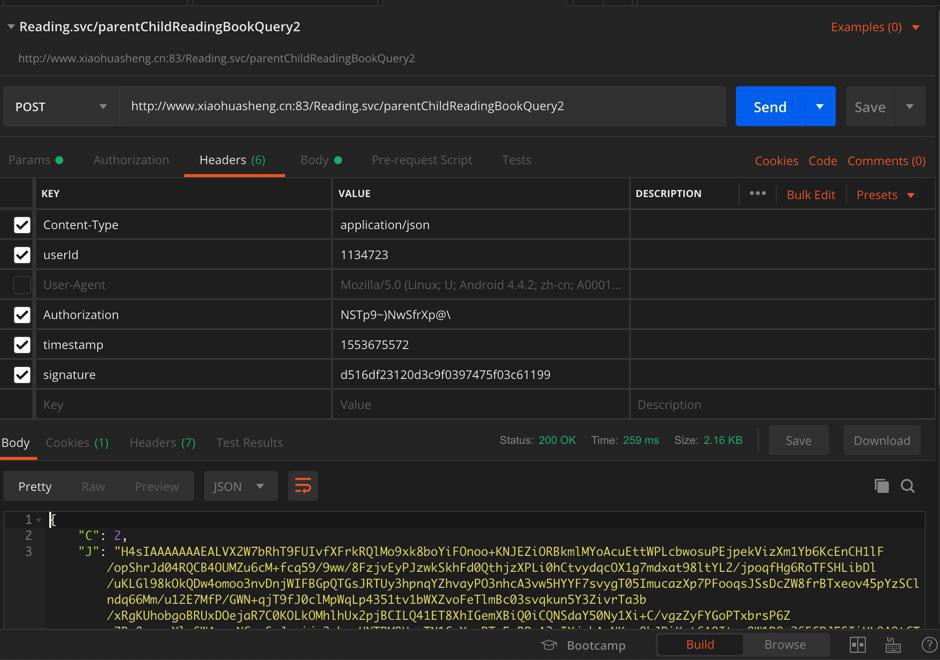The image size is (940, 660).
Task: Click the 259 ms response time
Action: tap(641, 440)
